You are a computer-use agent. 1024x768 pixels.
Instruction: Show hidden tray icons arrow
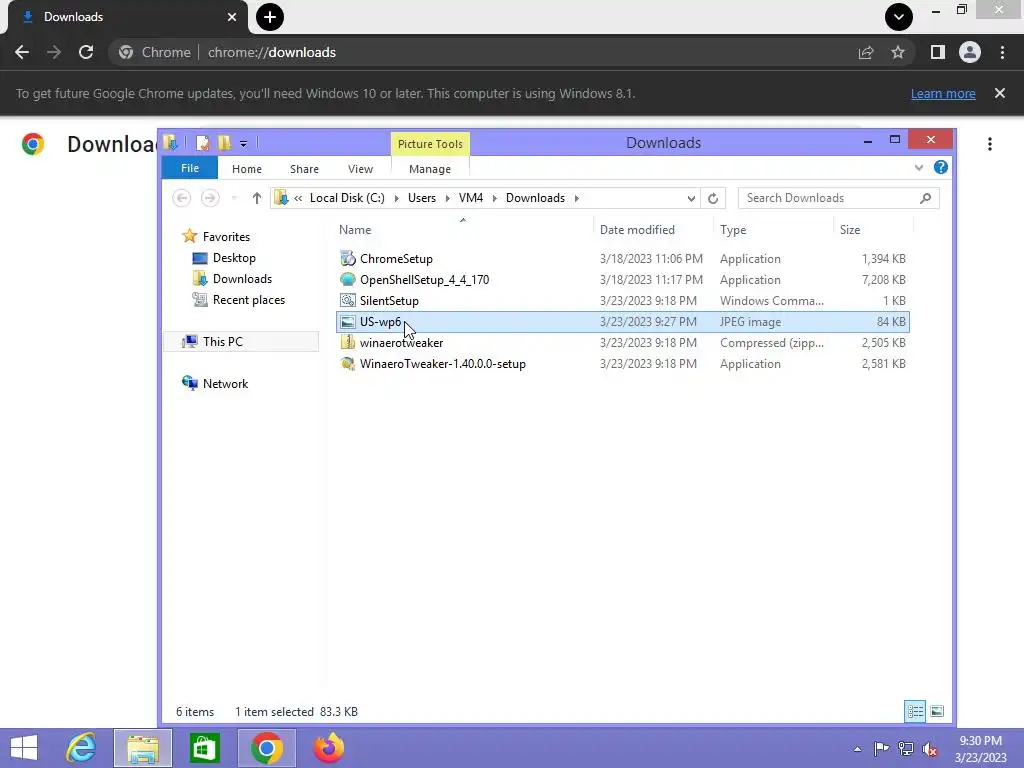pyautogui.click(x=857, y=749)
